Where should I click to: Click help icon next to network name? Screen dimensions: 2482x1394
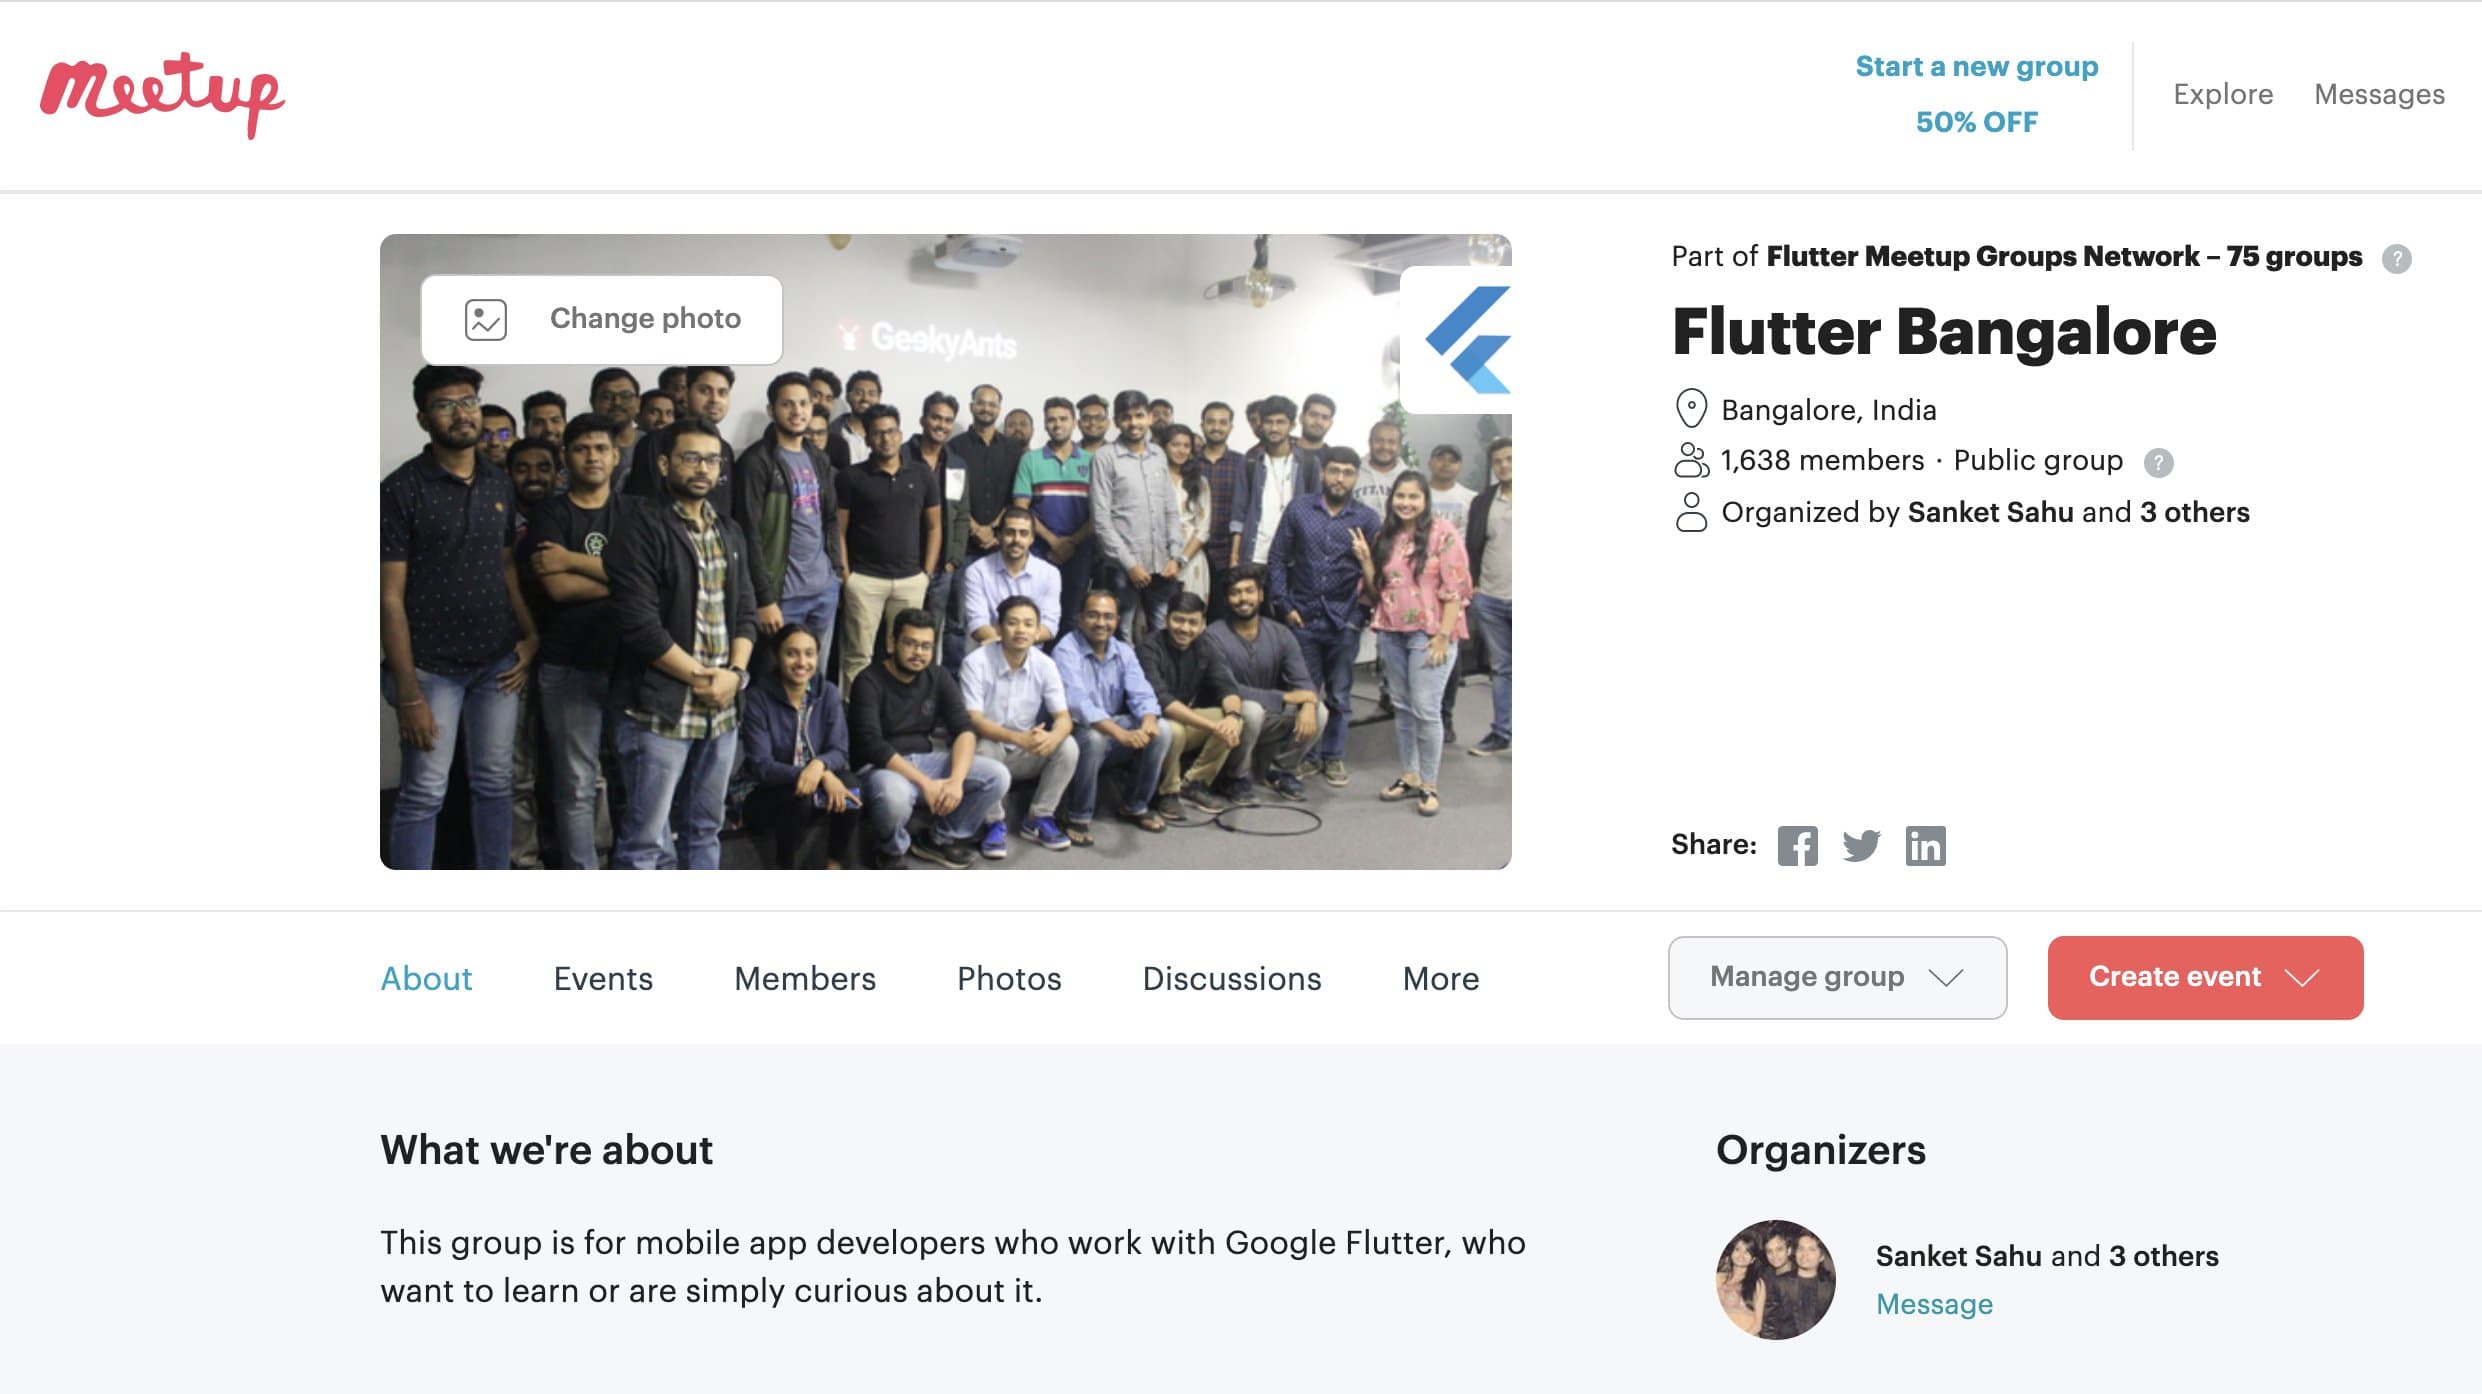[2396, 259]
